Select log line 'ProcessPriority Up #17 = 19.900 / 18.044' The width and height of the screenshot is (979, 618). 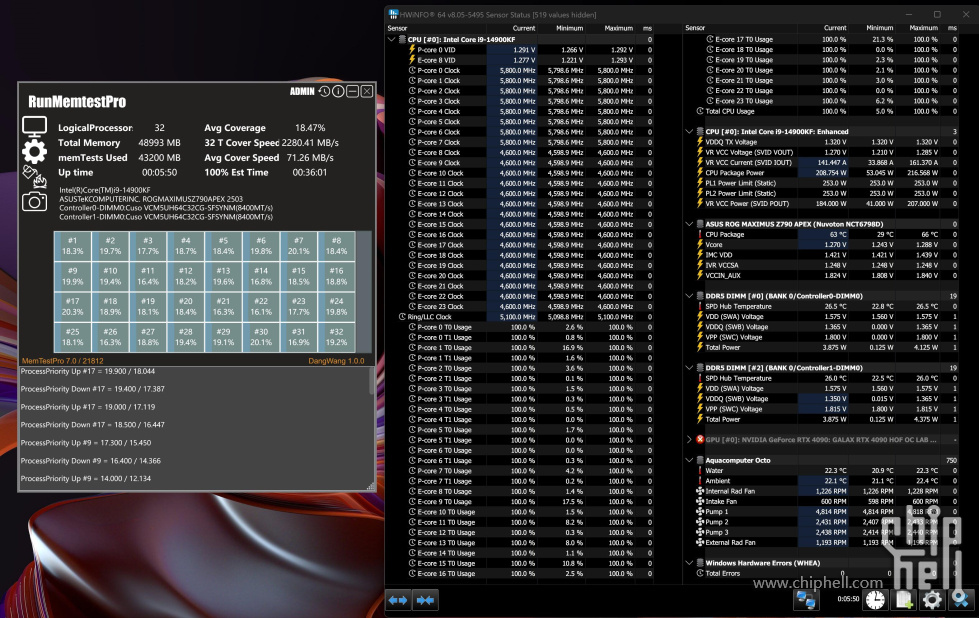click(88, 371)
